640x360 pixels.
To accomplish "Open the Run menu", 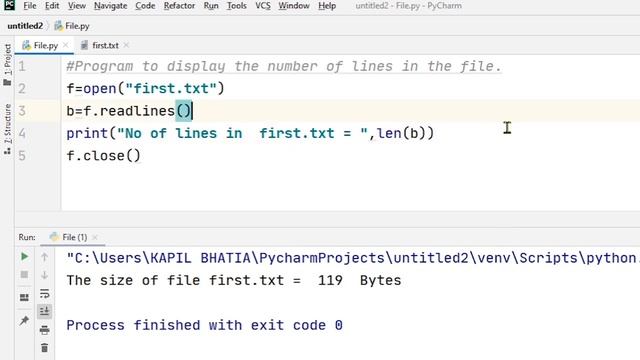I will pos(211,6).
